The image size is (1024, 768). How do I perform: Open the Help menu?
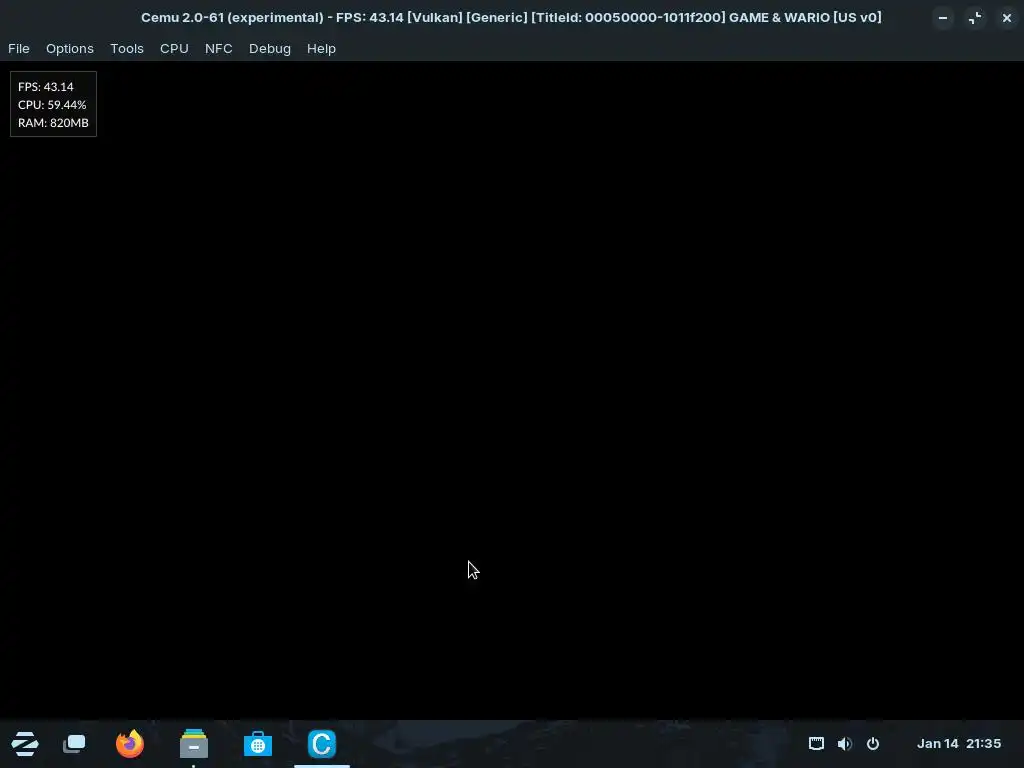[x=321, y=48]
